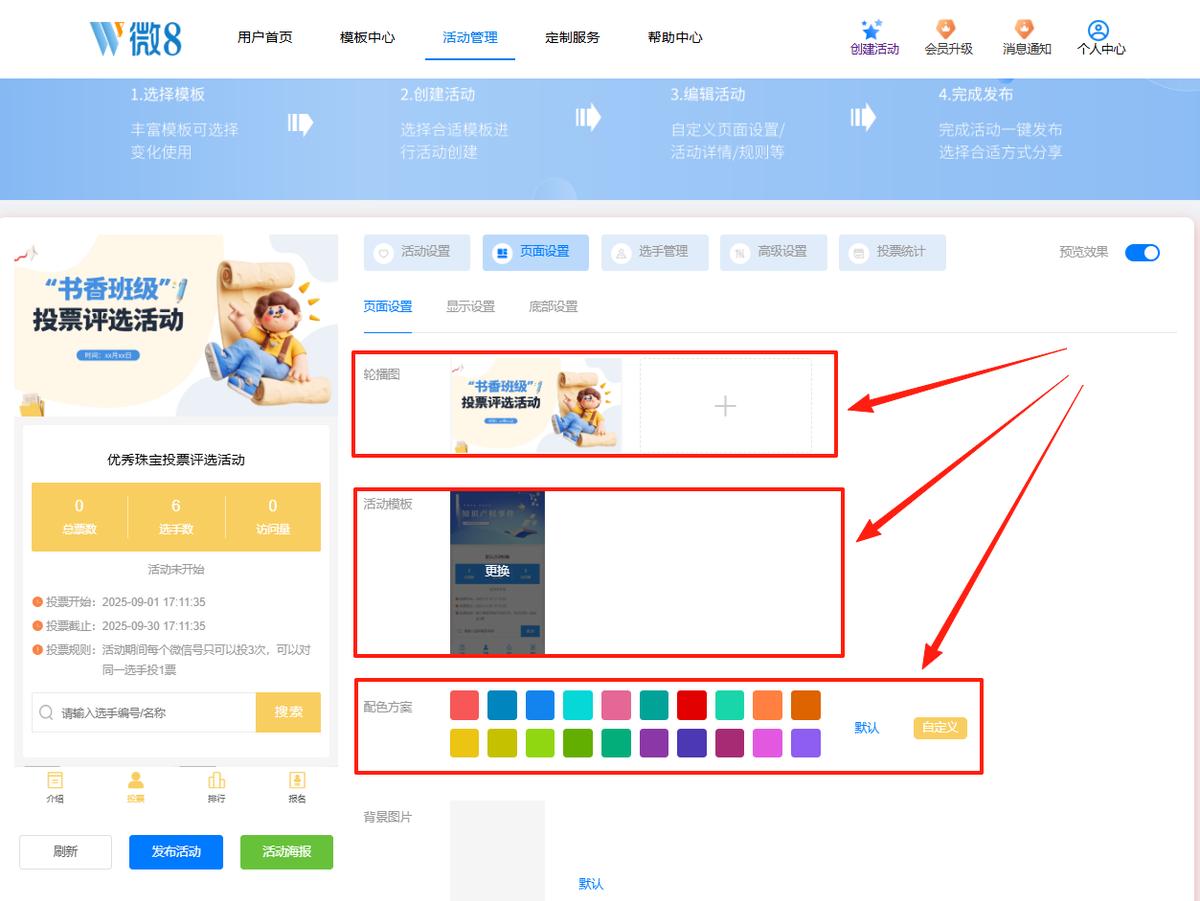1200x901 pixels.
Task: Open the 个人中心 profile icon
Action: (x=1099, y=30)
